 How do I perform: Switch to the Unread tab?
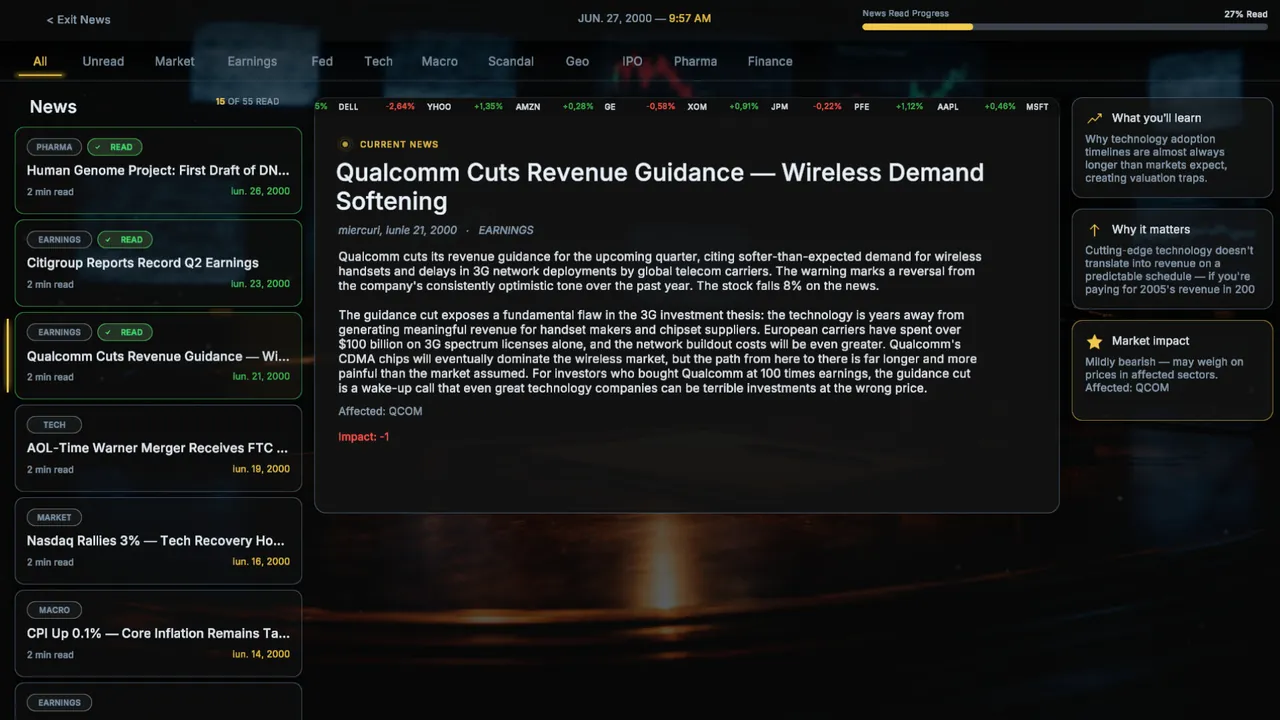pos(103,61)
